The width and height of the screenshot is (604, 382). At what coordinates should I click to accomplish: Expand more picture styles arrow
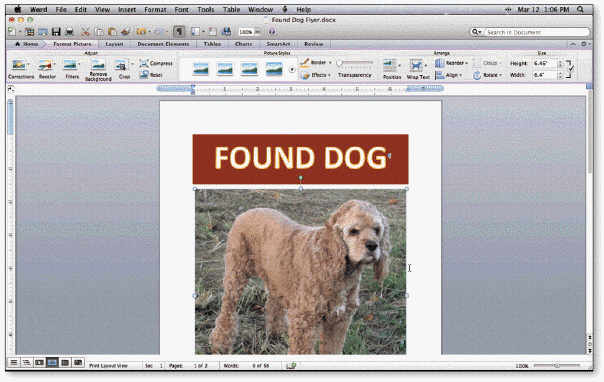[x=292, y=70]
